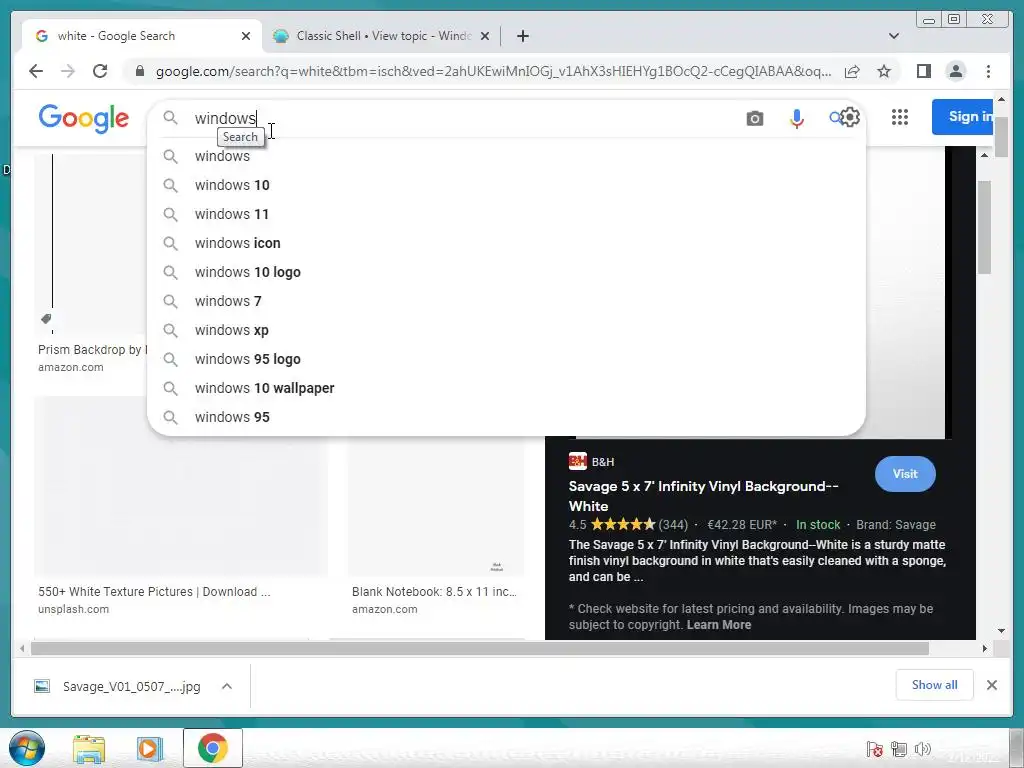The width and height of the screenshot is (1024, 768).
Task: Choose suggestion 'windows xp'
Action: pyautogui.click(x=506, y=330)
